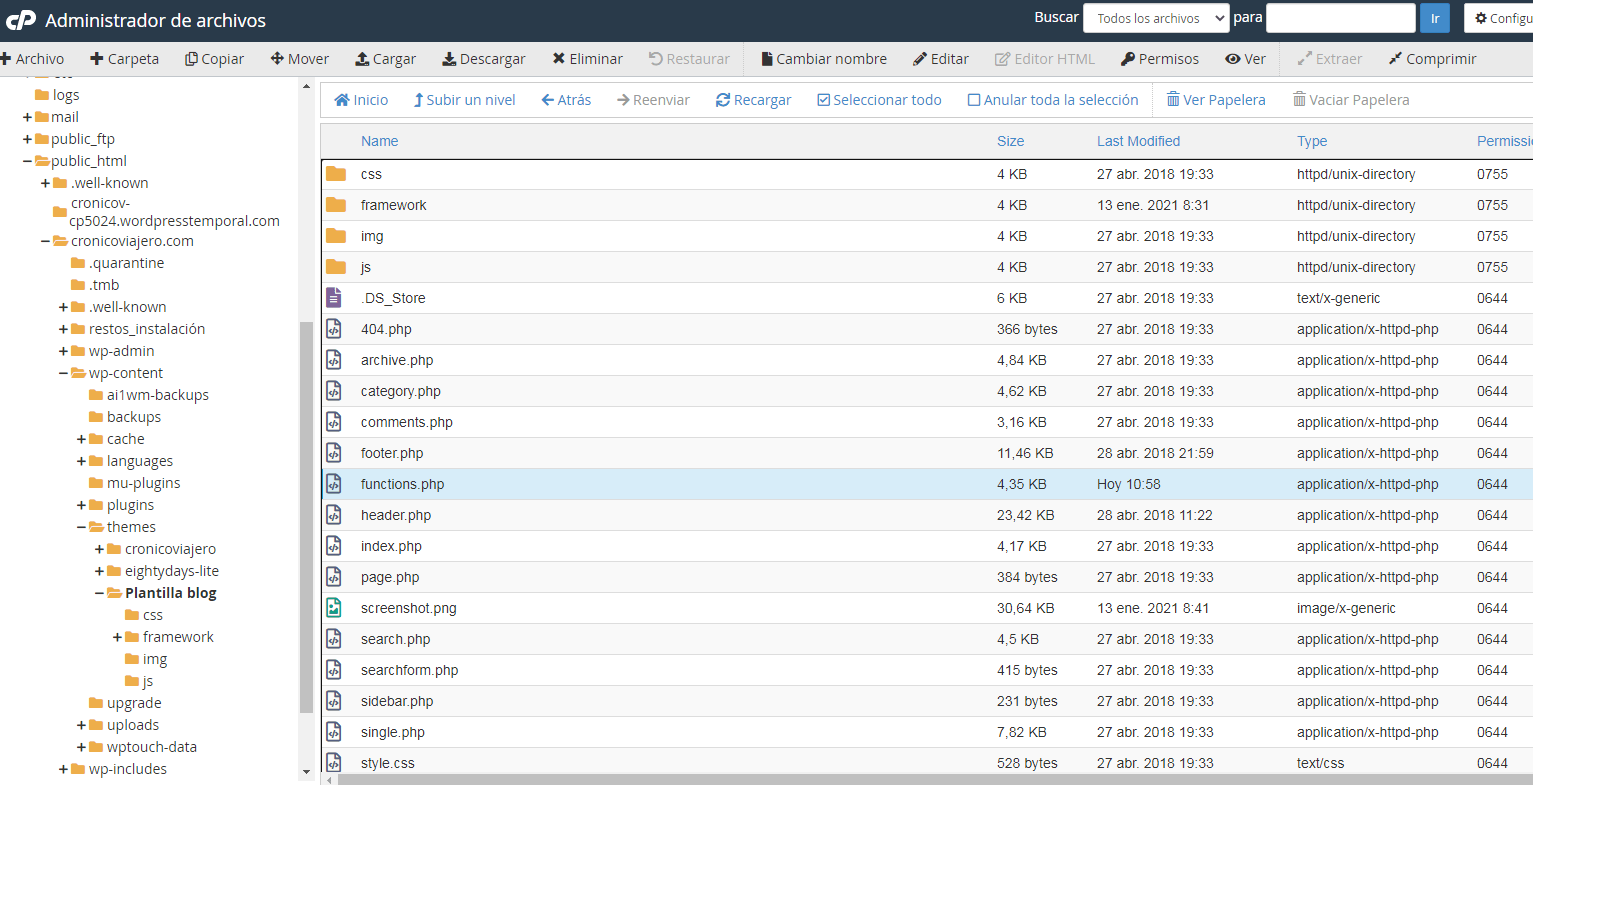
Task: Click the 404.php file icon
Action: 334,329
